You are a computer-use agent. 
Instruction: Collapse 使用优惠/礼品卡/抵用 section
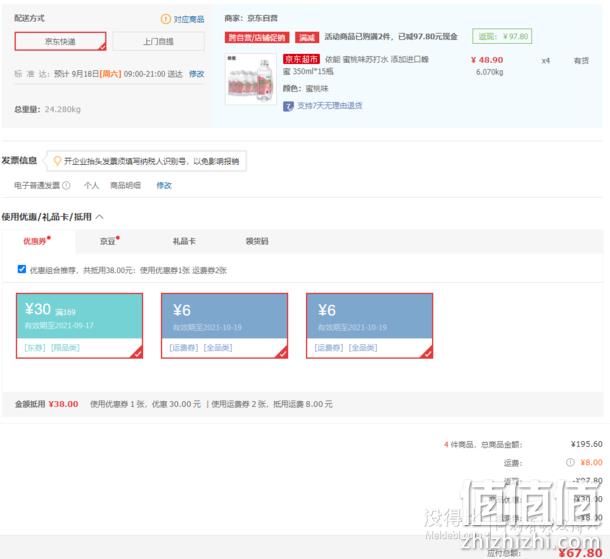pyautogui.click(x=100, y=217)
